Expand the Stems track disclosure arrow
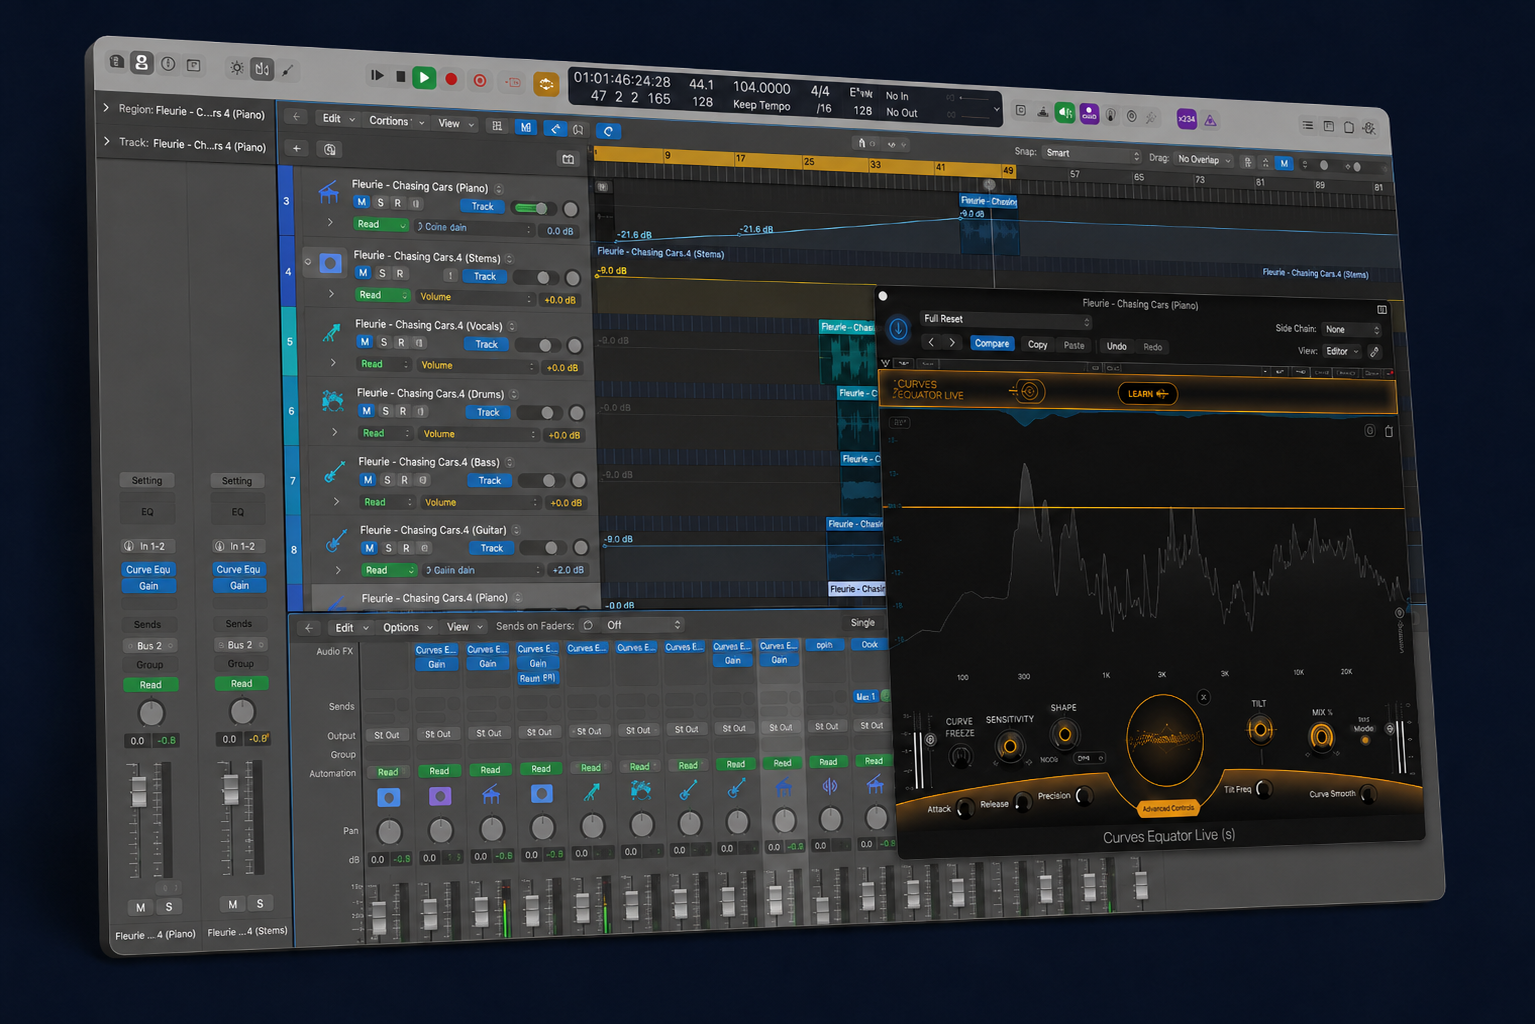 (x=331, y=294)
